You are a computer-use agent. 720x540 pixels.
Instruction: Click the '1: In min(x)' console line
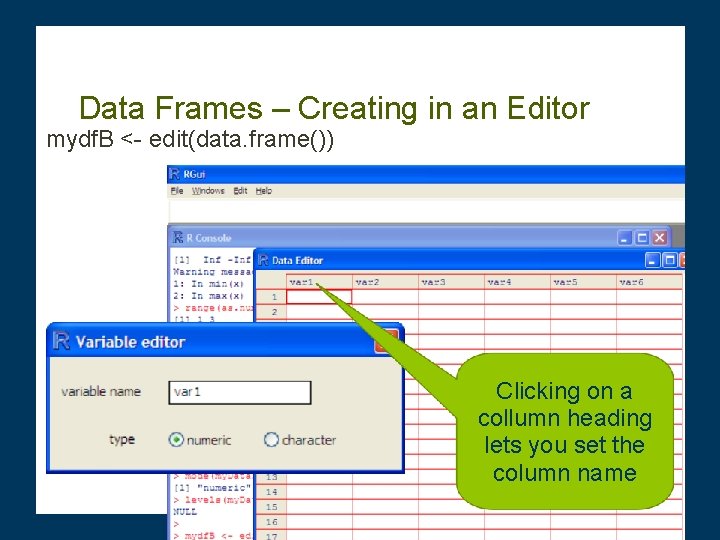[x=209, y=284]
